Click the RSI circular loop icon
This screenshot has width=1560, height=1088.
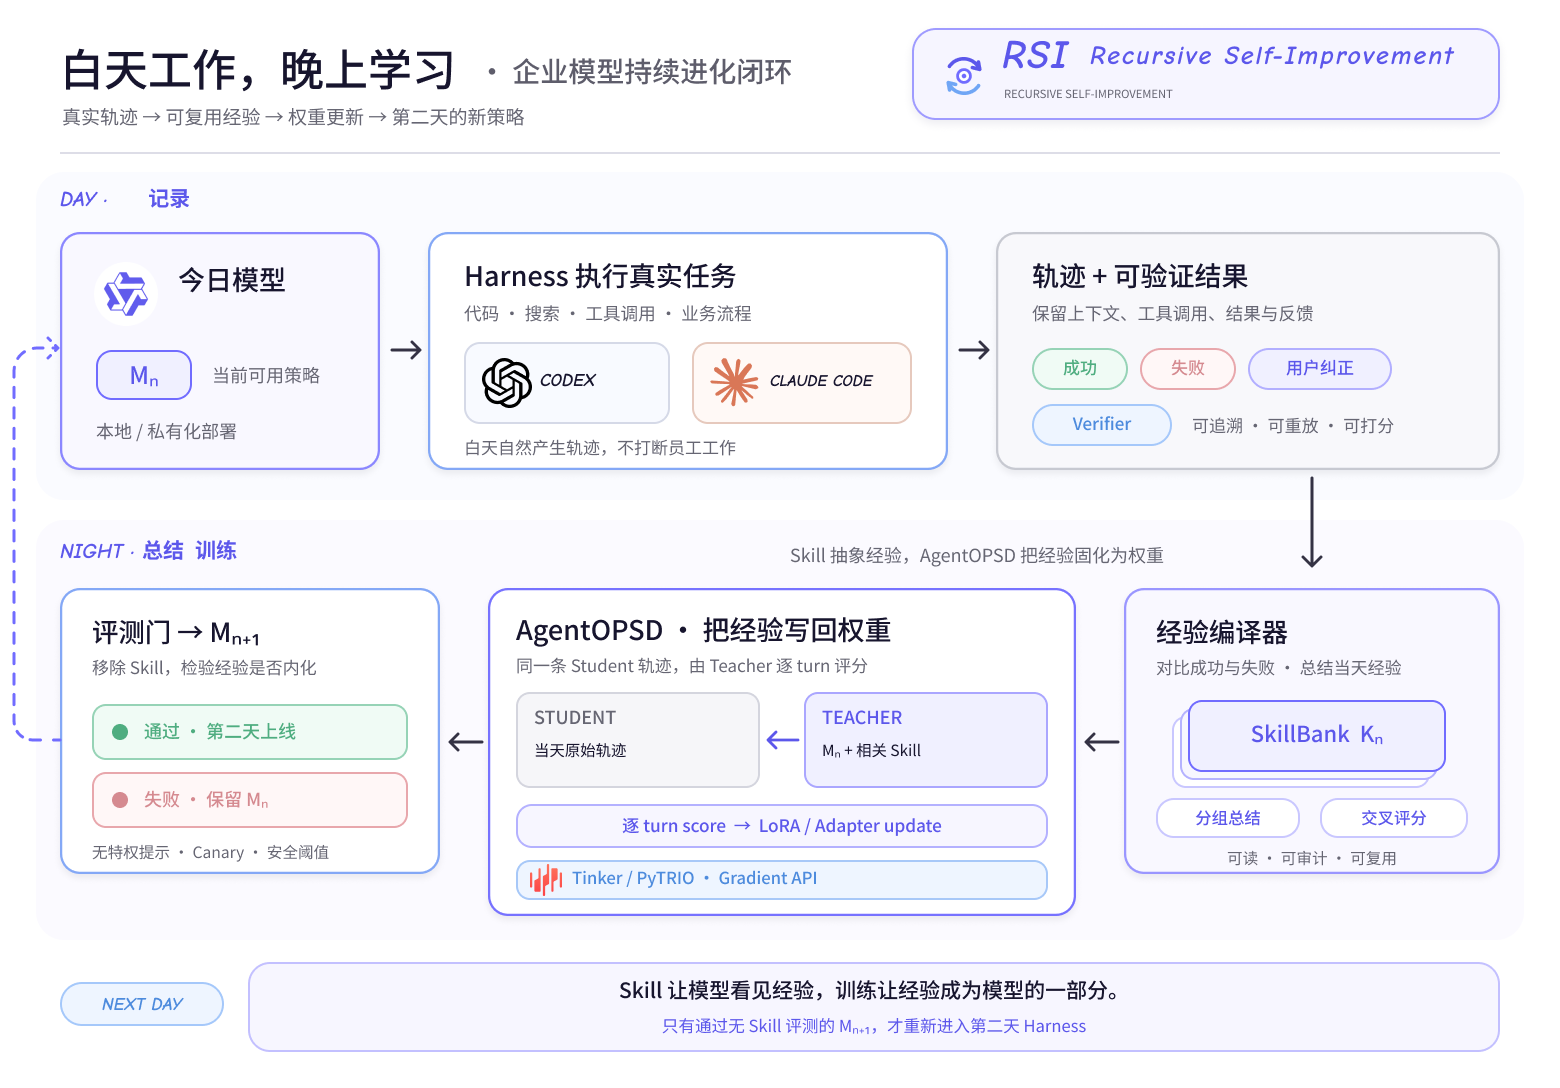click(x=963, y=76)
